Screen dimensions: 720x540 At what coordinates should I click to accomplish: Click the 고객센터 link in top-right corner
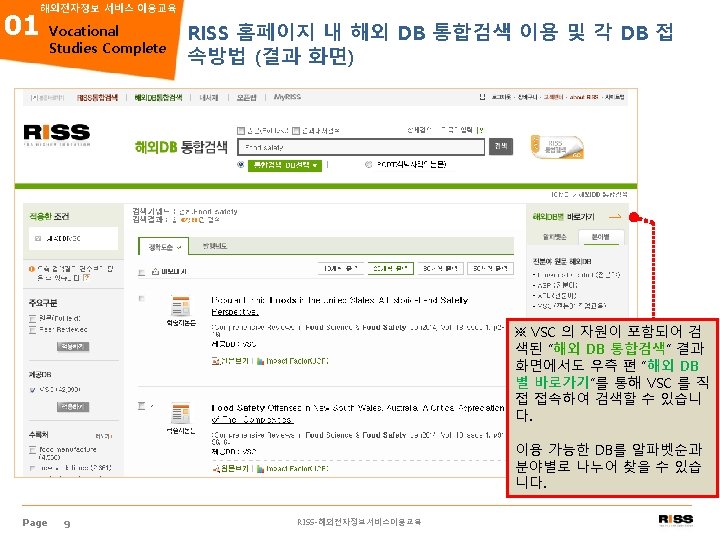click(x=553, y=97)
